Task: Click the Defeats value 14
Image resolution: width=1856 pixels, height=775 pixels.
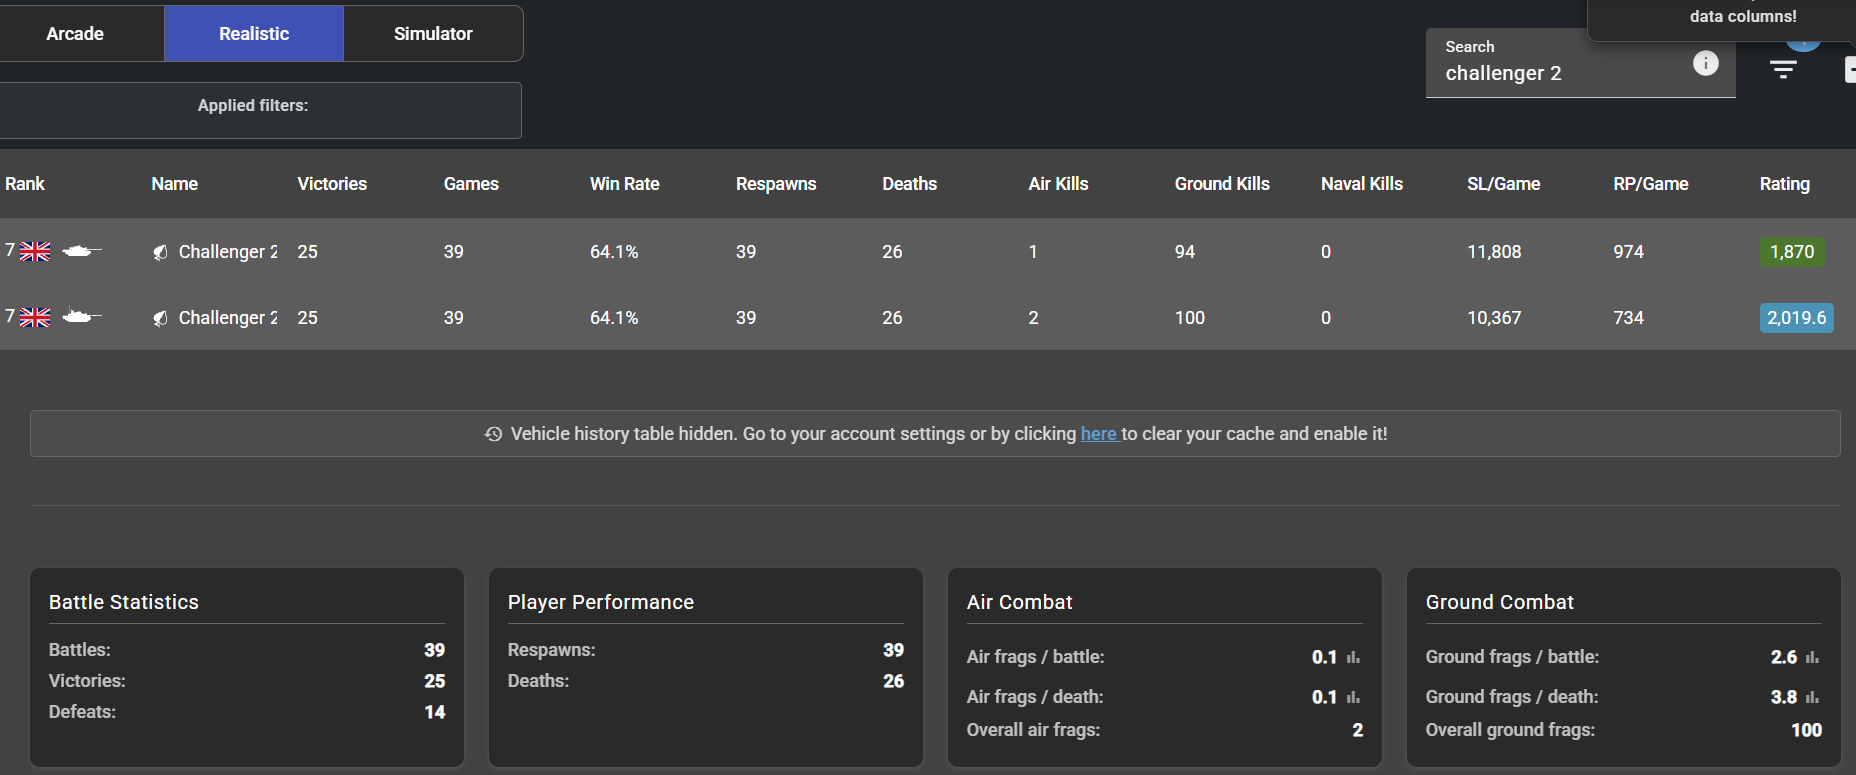Action: pos(435,712)
